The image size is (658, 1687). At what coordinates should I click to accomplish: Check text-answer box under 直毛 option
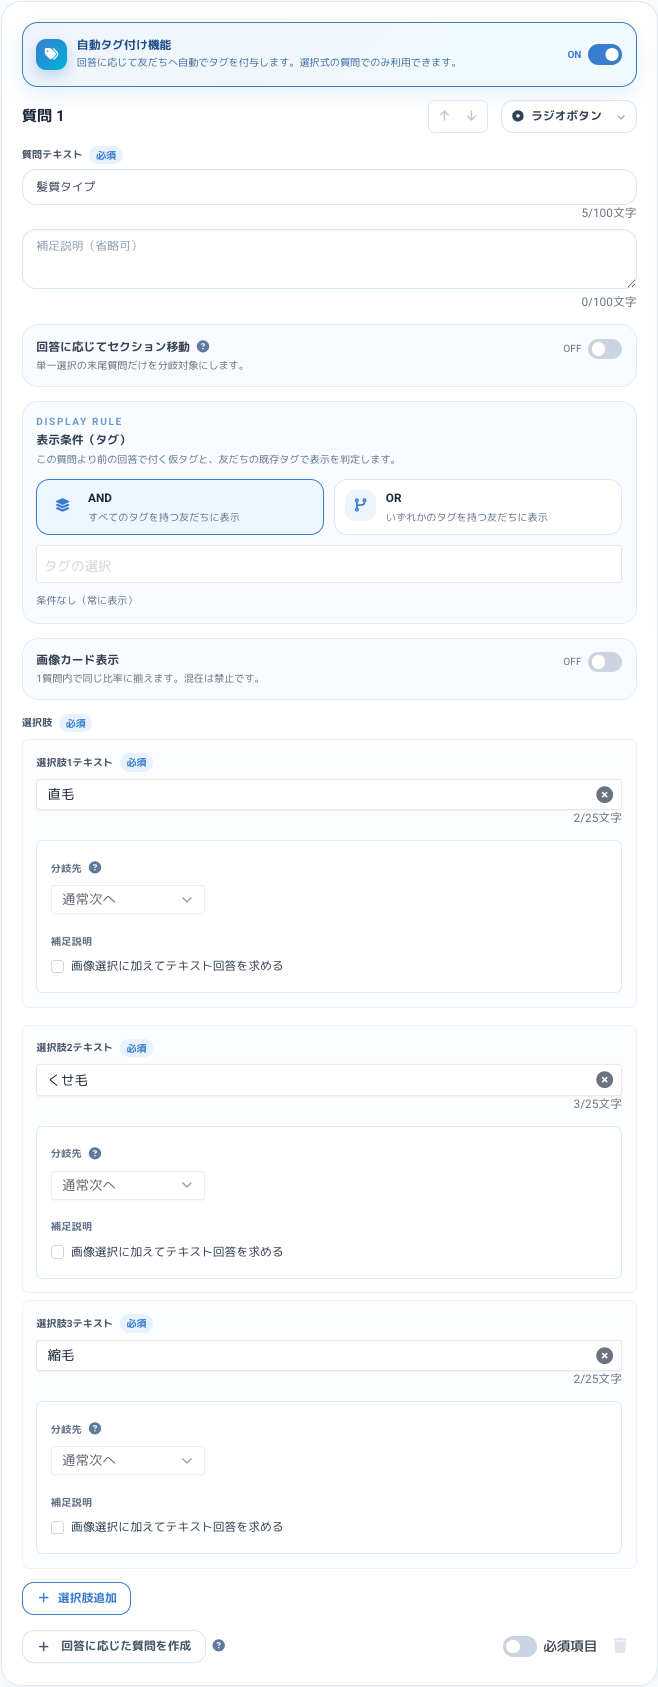coord(58,966)
